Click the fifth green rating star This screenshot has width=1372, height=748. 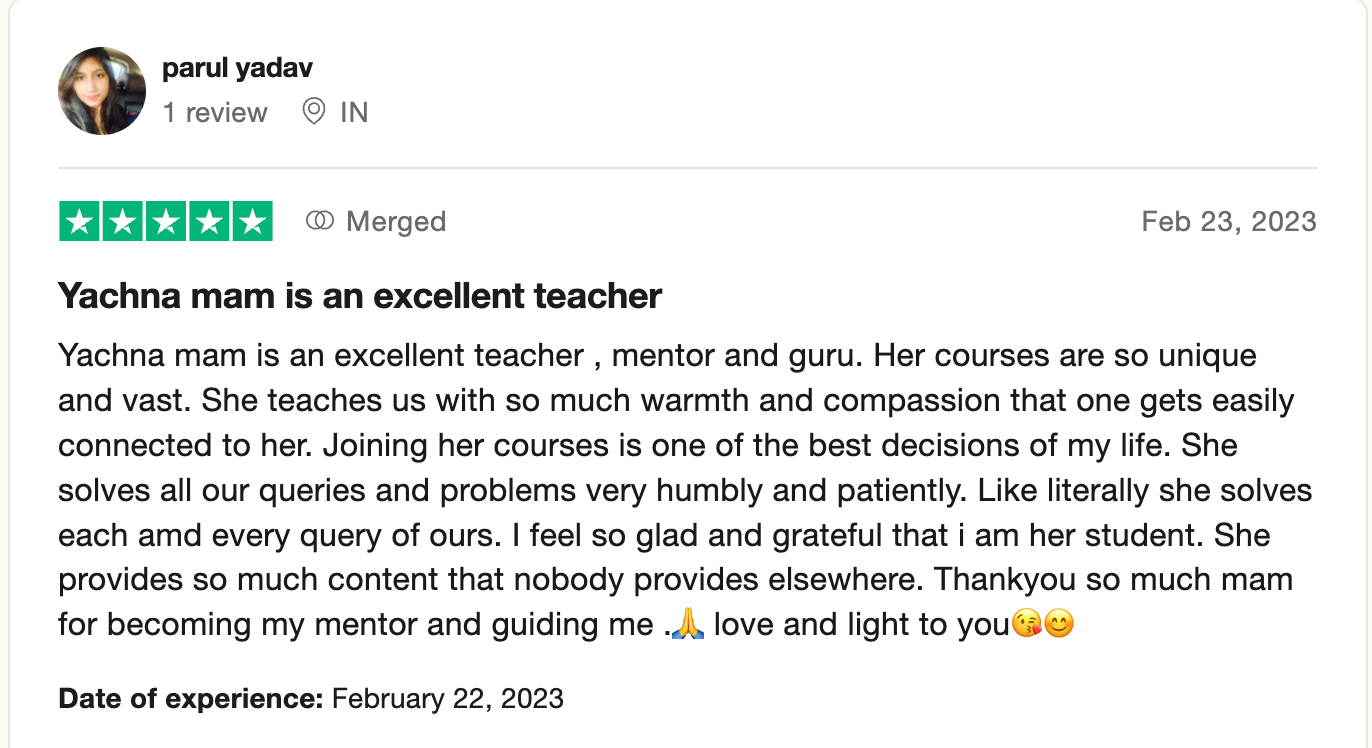tap(252, 222)
